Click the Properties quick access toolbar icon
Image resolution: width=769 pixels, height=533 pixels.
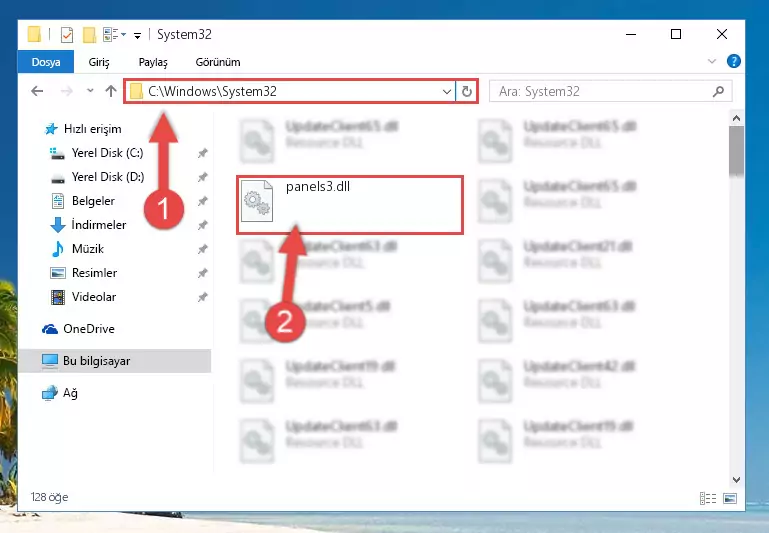click(67, 34)
